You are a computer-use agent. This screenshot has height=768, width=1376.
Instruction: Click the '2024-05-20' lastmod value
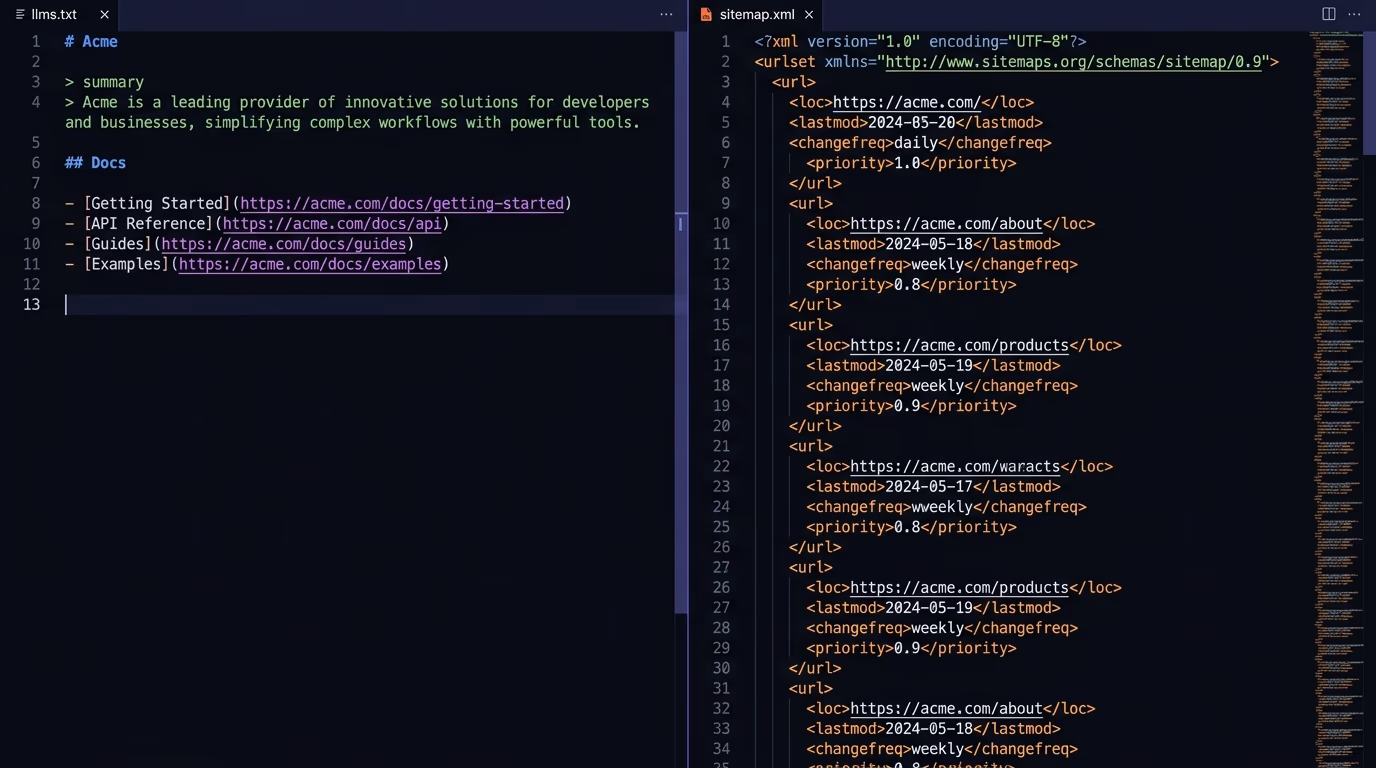[x=911, y=122]
